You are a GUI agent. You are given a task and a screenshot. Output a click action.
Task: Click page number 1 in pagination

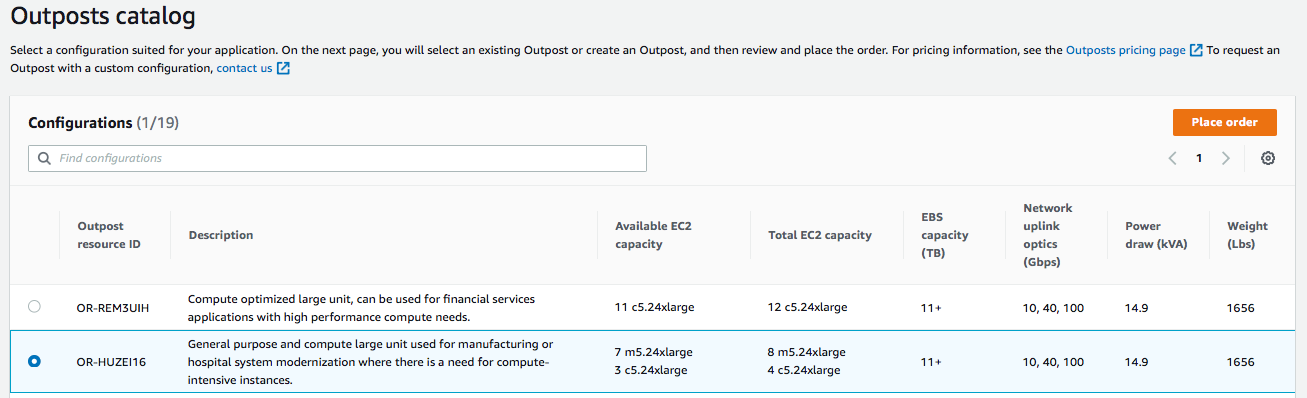click(x=1199, y=158)
